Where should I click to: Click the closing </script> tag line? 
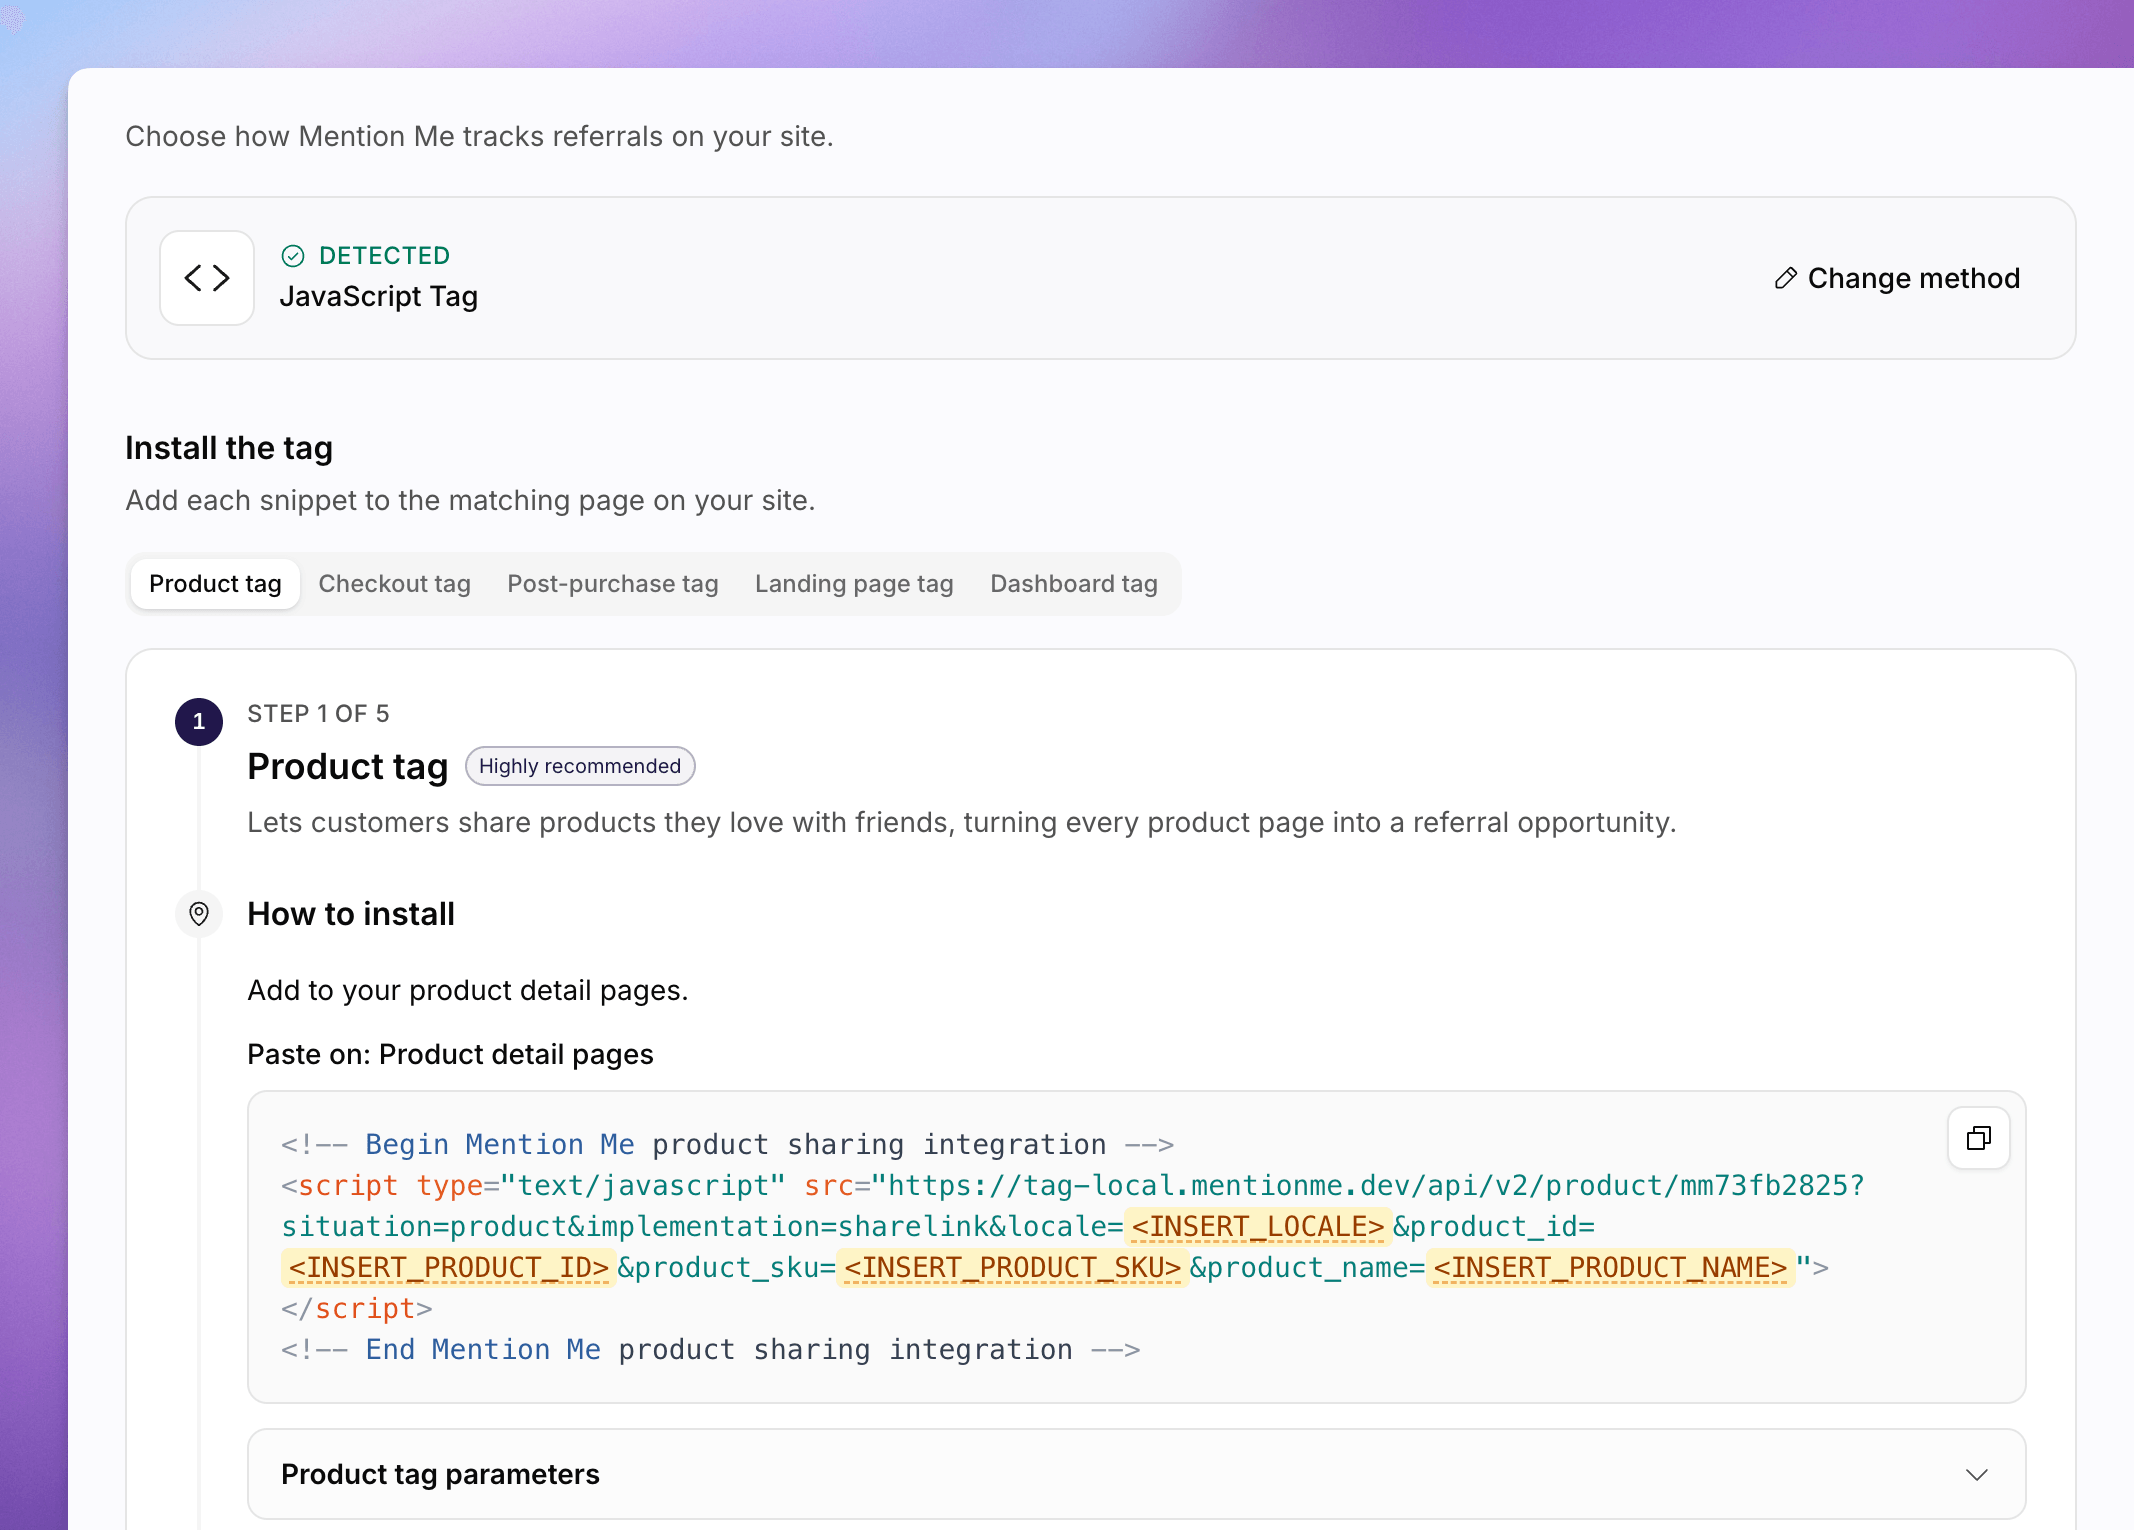coord(357,1308)
